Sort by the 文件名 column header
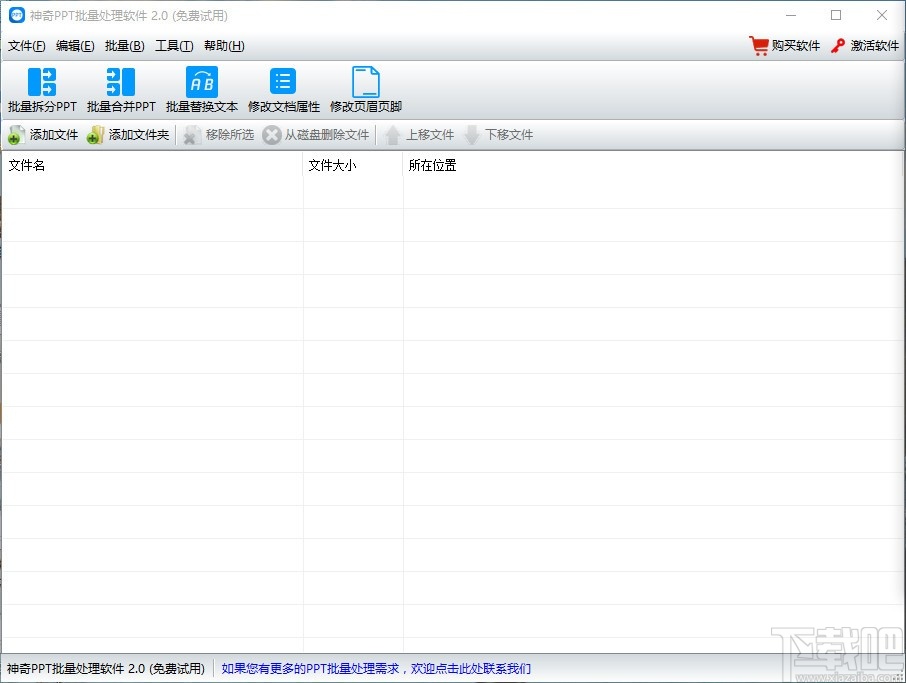The width and height of the screenshot is (906, 683). (152, 165)
